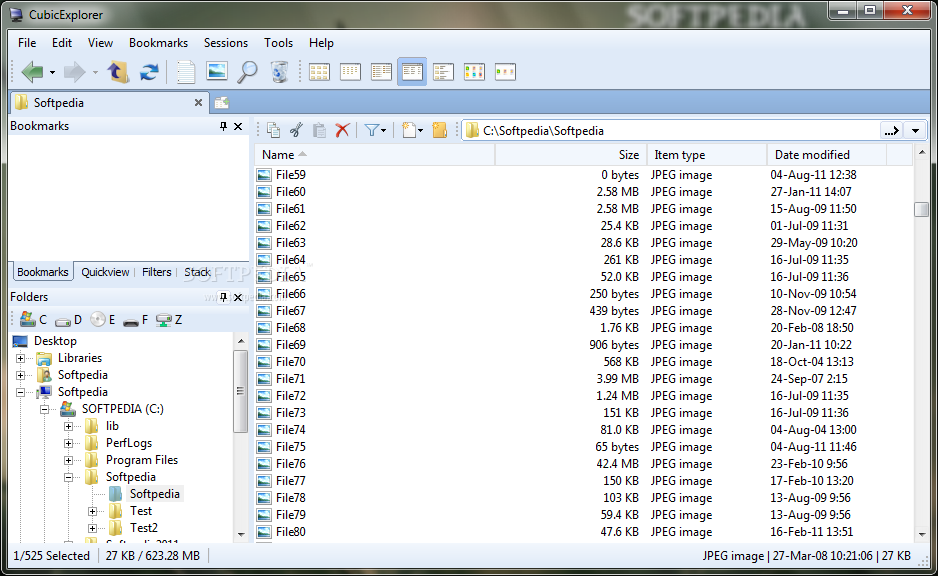
Task: Click the address bar breadcrumb arrow button
Action: tap(892, 130)
